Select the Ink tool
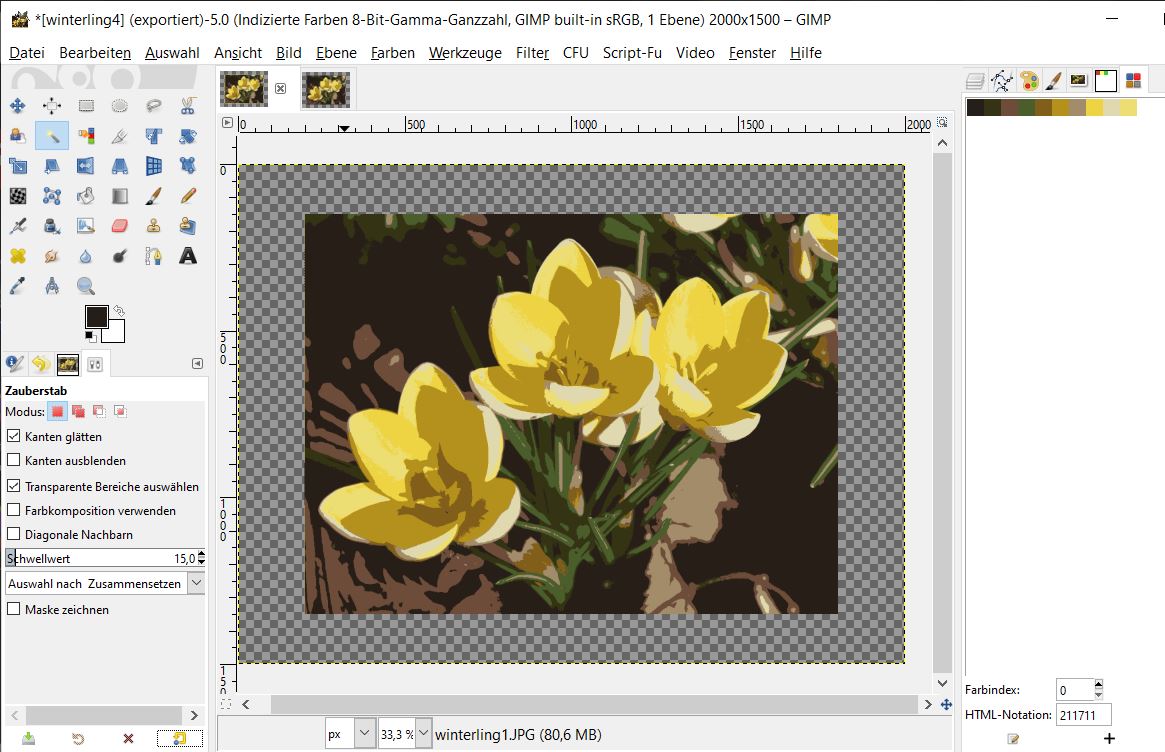The height and width of the screenshot is (752, 1165). pyautogui.click(x=51, y=225)
